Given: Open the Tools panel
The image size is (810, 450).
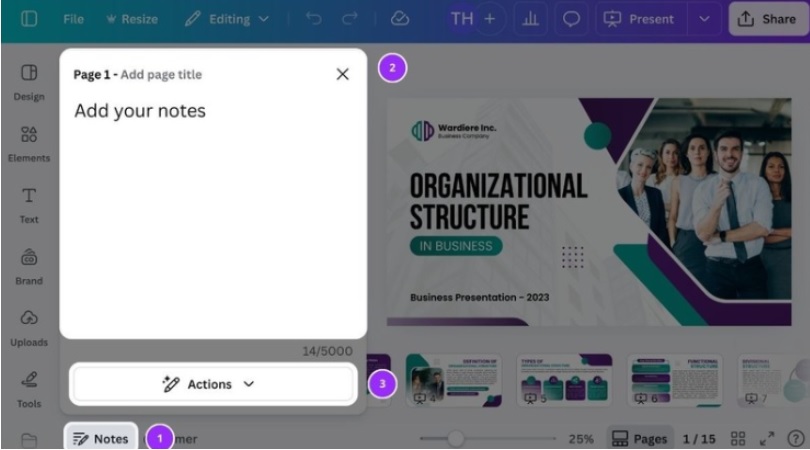Looking at the screenshot, I should tap(29, 390).
